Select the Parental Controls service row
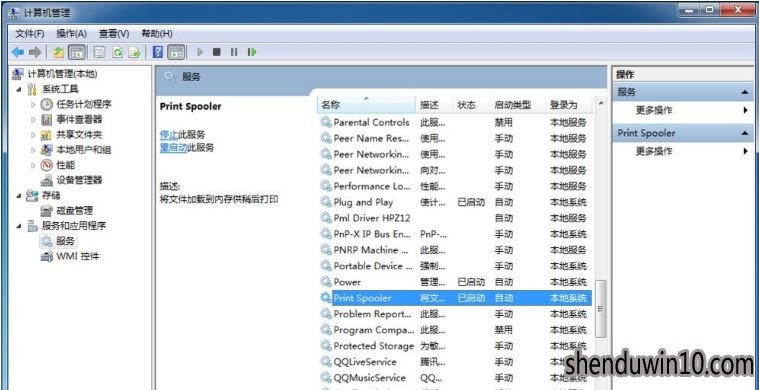The width and height of the screenshot is (759, 390). pyautogui.click(x=456, y=122)
